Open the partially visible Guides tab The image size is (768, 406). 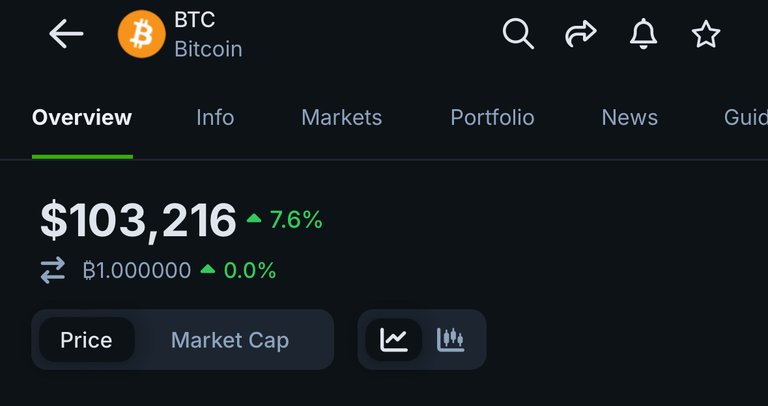pyautogui.click(x=745, y=118)
